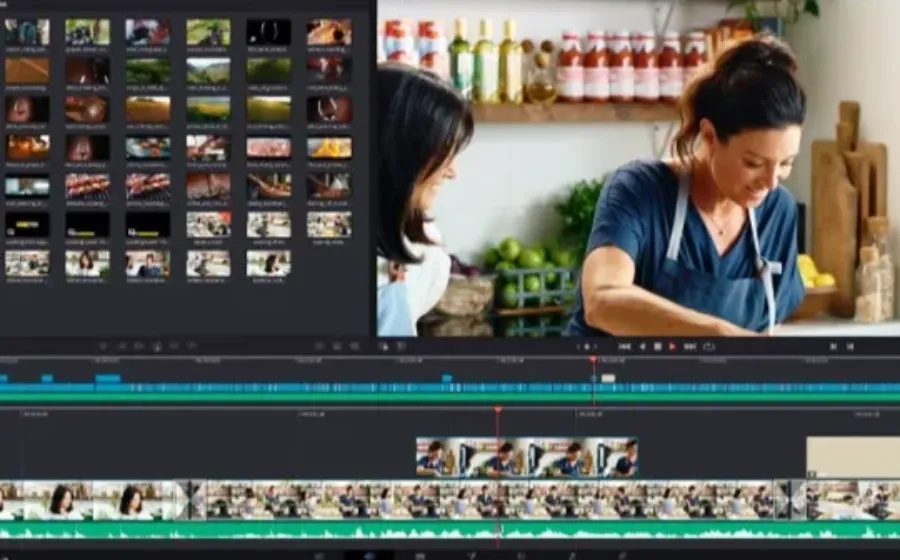Select the first thumbnail in the top row
This screenshot has height=560, width=900.
[27, 32]
